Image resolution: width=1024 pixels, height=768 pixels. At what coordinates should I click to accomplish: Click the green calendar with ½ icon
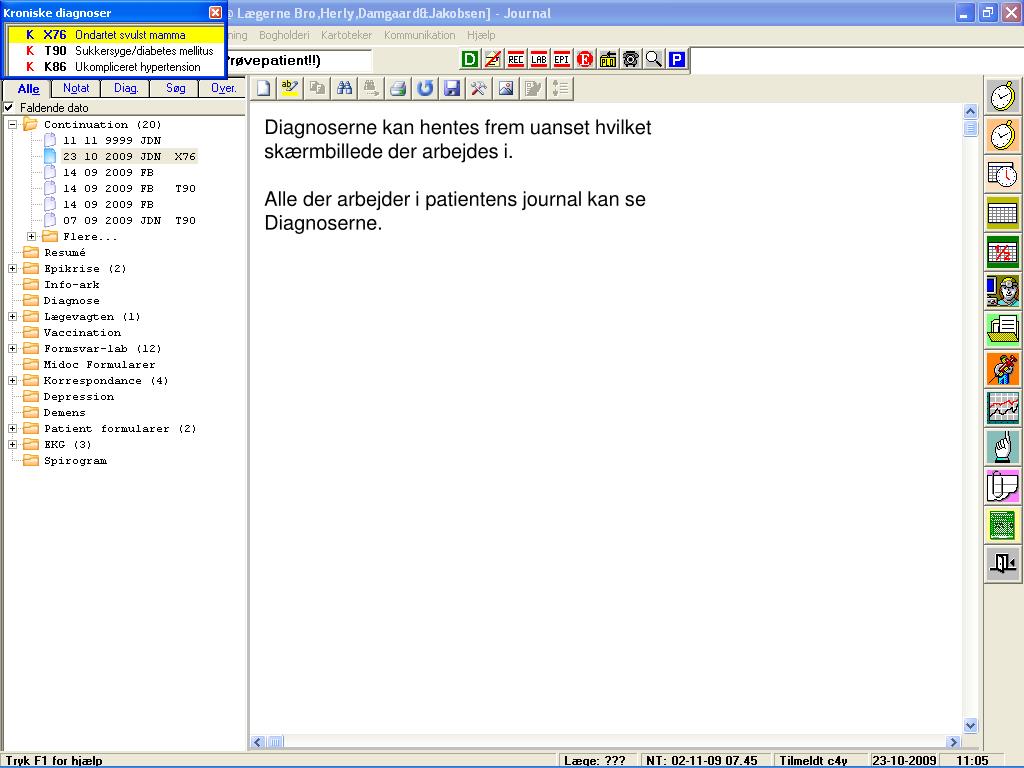(1003, 252)
